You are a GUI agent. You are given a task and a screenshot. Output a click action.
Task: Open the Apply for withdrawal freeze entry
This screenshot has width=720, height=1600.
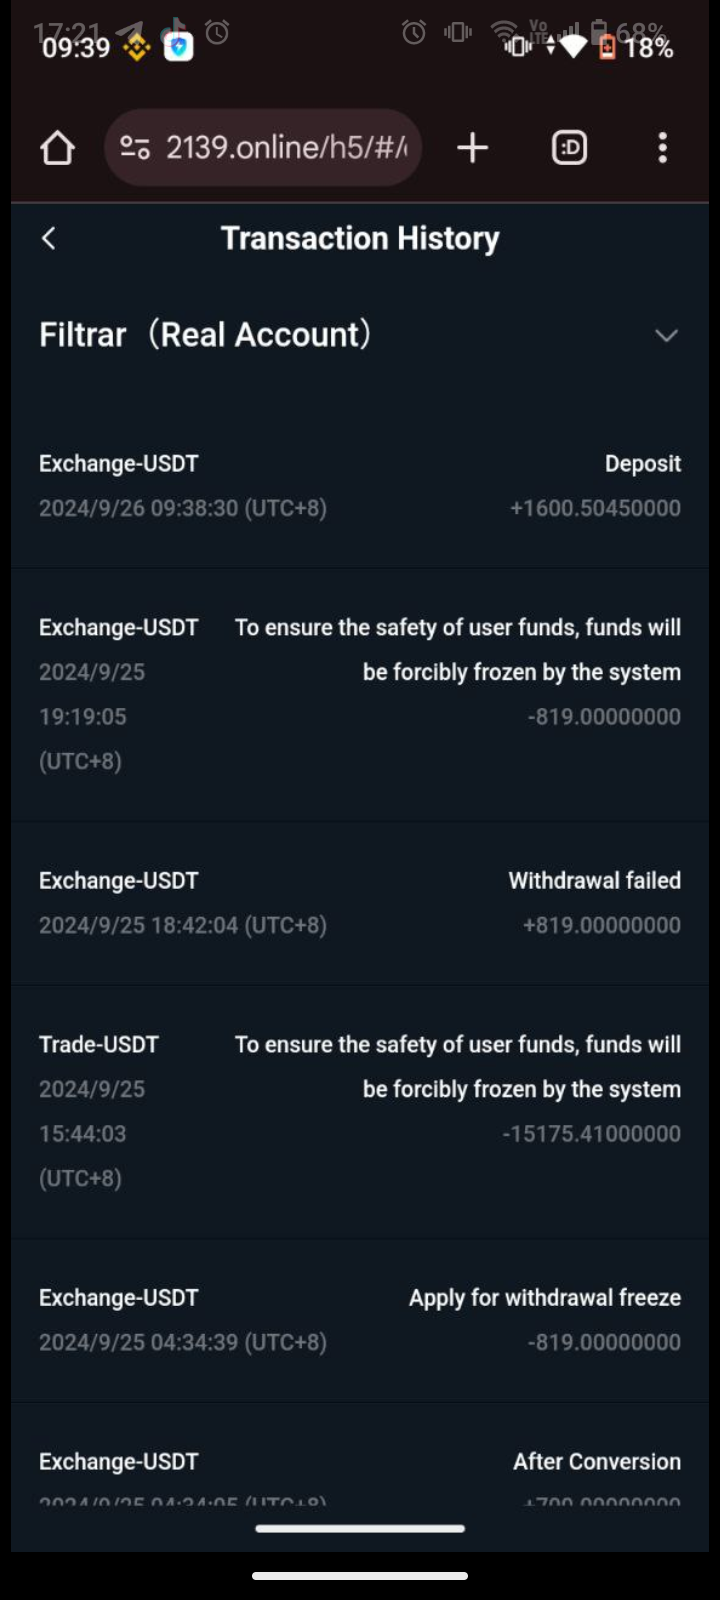pos(360,1320)
